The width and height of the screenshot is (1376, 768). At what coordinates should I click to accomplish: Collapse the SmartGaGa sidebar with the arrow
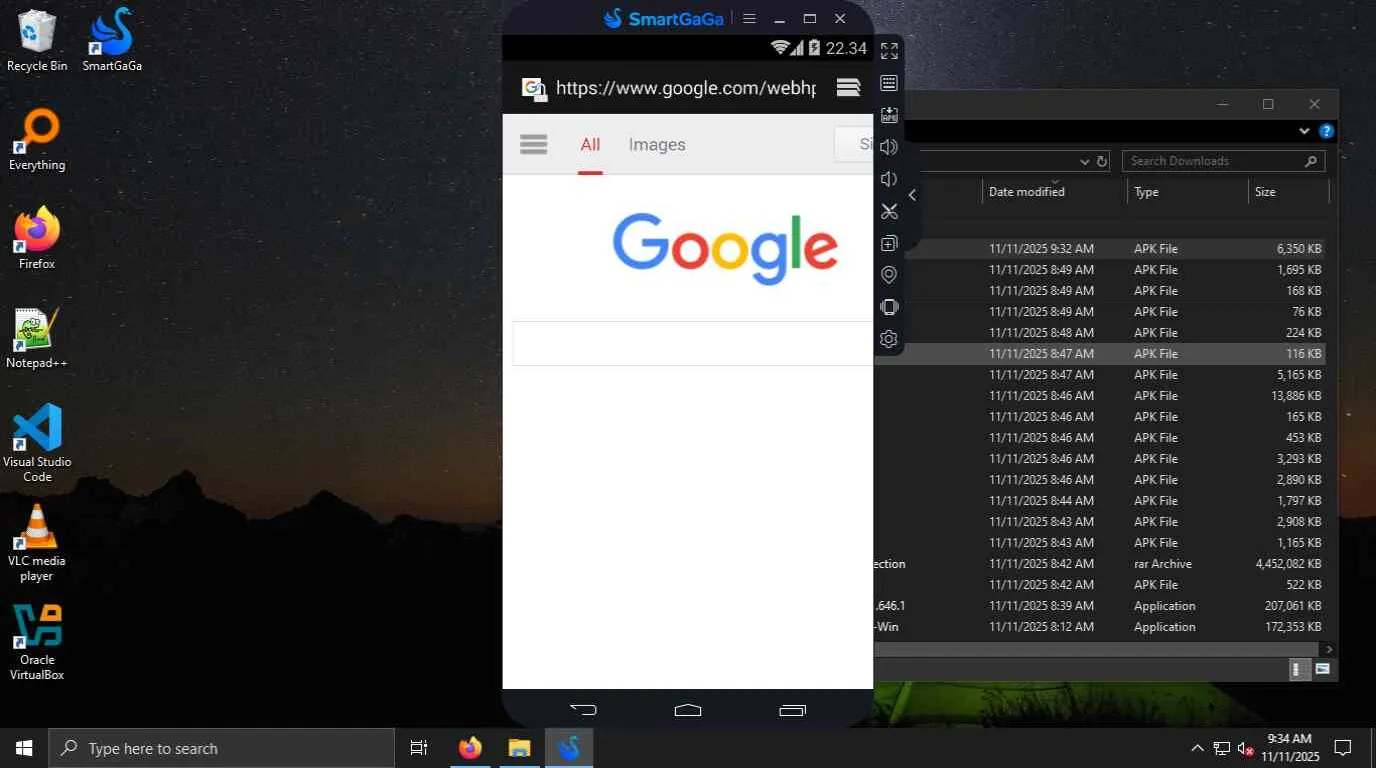[x=912, y=195]
